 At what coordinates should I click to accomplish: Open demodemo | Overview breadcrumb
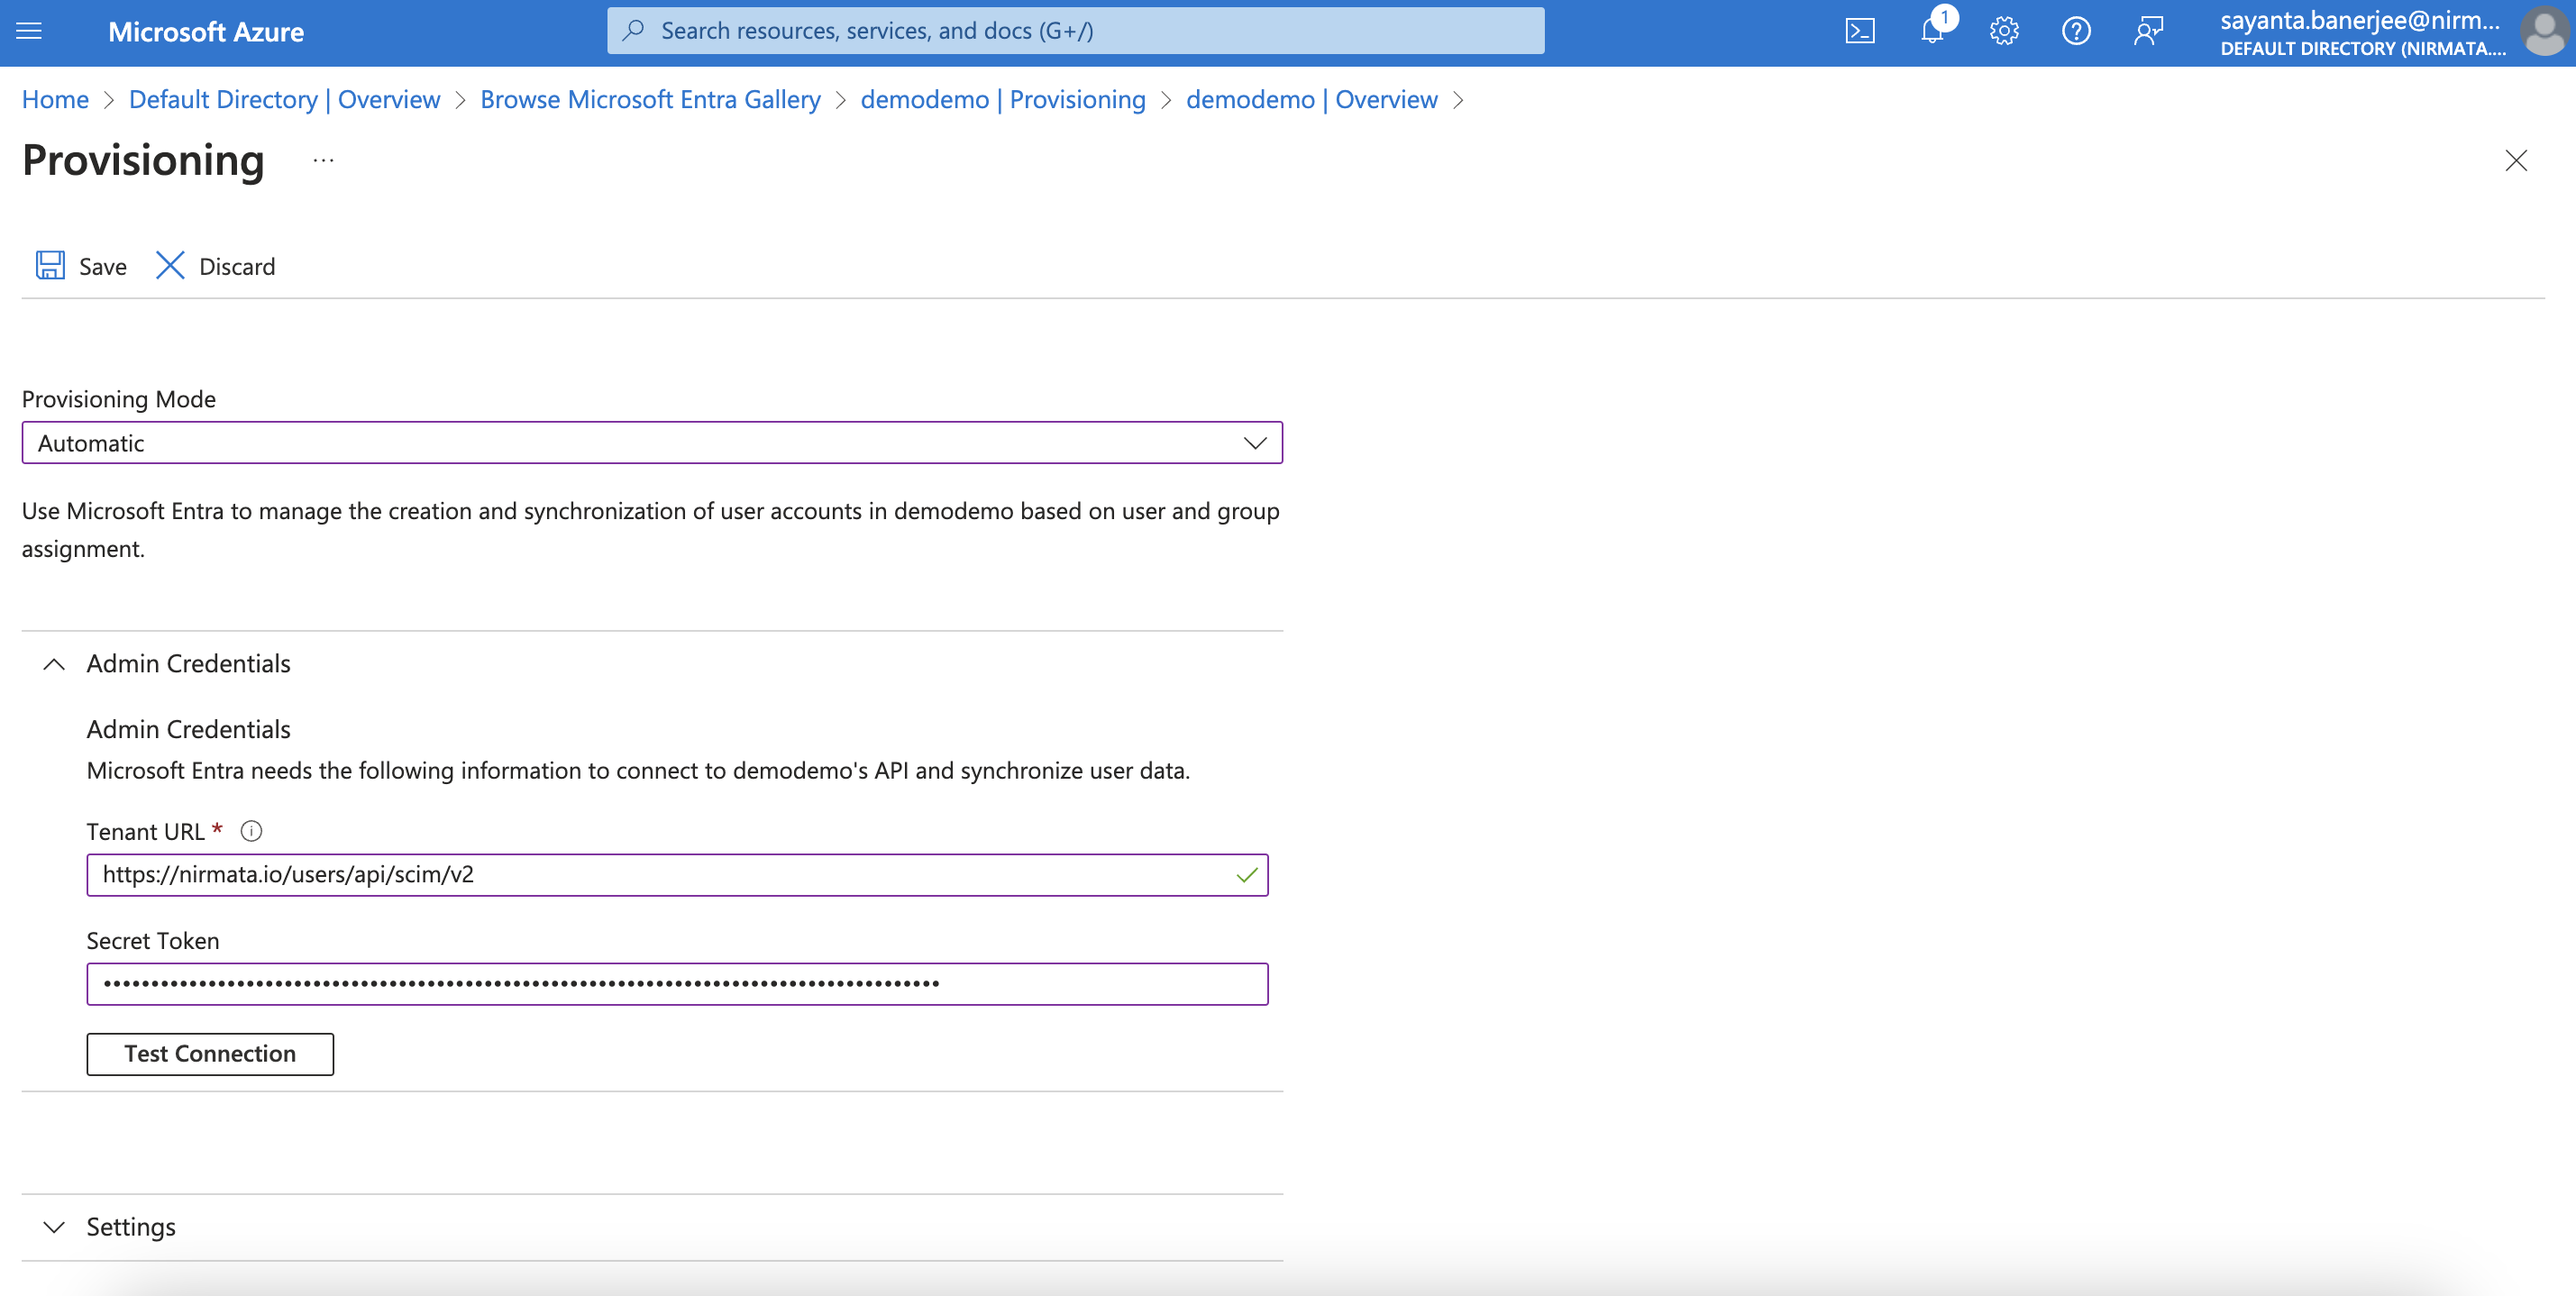[x=1312, y=99]
